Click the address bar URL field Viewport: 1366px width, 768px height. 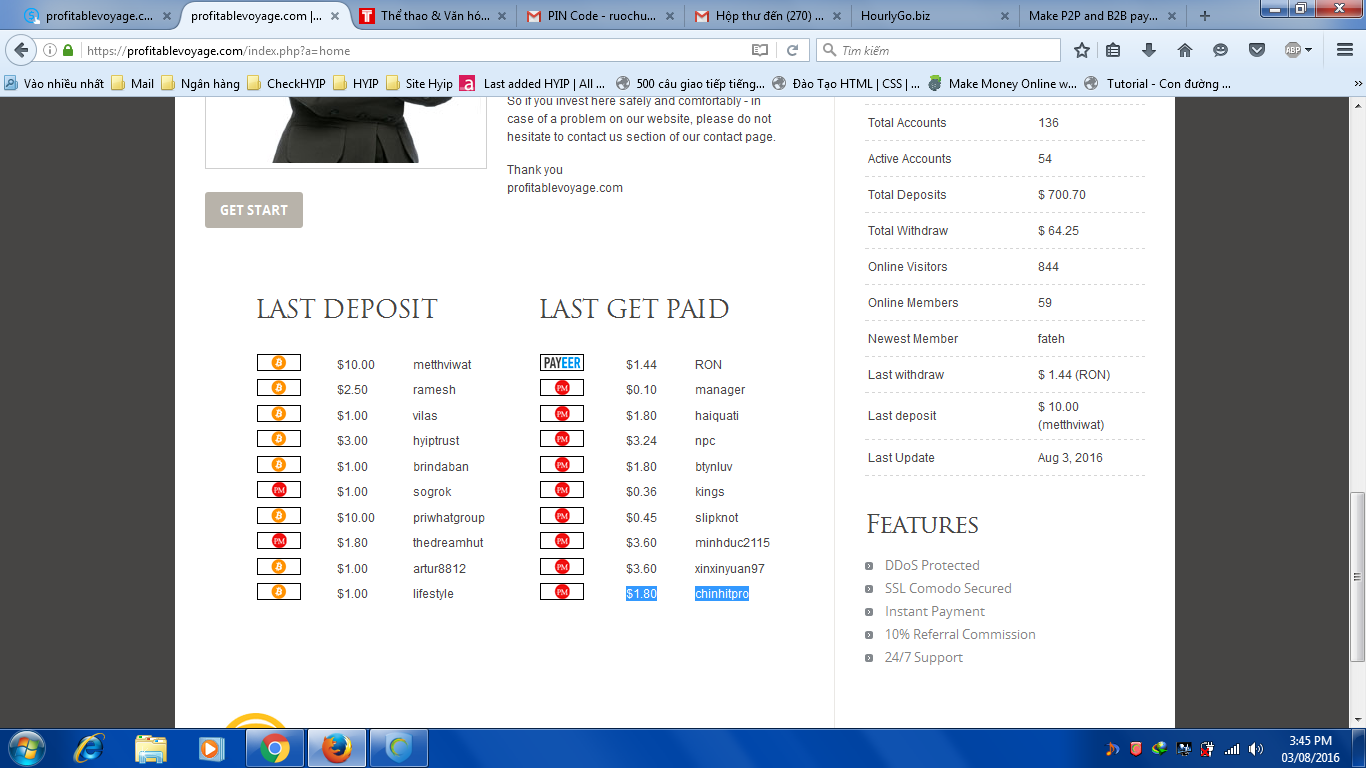tap(415, 50)
